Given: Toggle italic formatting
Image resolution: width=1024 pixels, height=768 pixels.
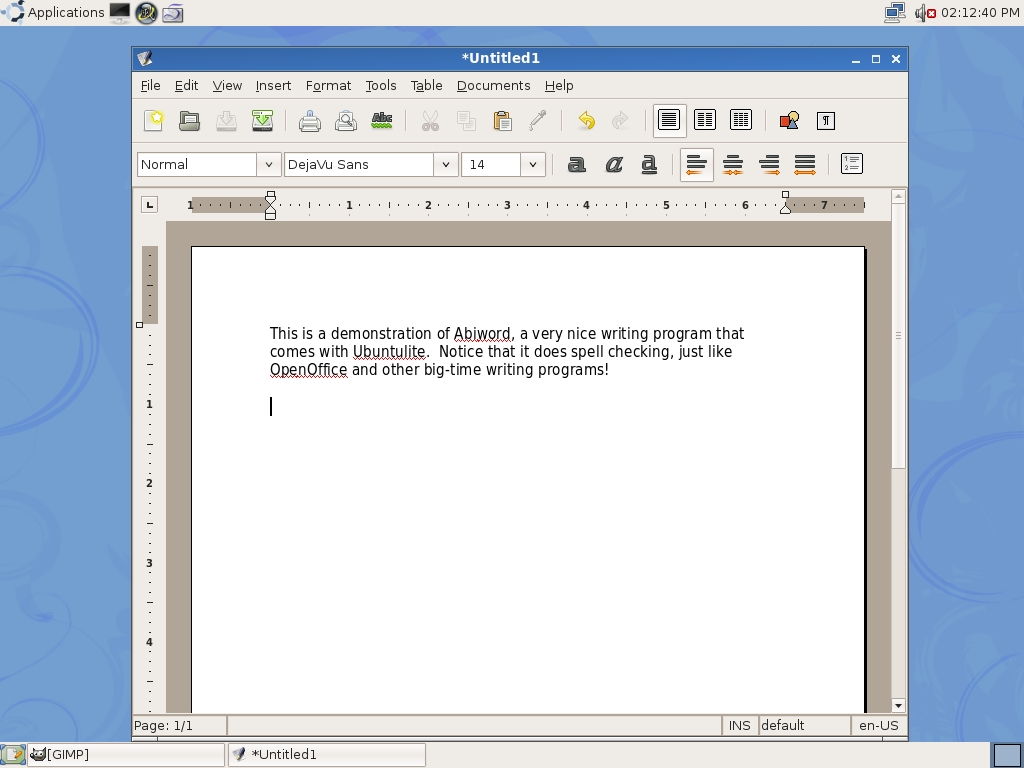Looking at the screenshot, I should [613, 165].
